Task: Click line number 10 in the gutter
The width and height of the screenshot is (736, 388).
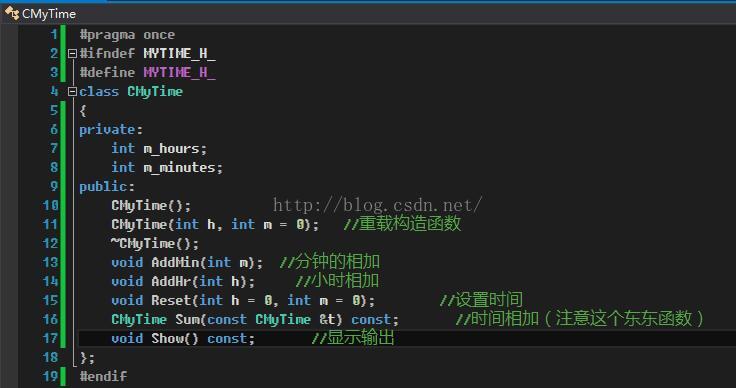Action: pos(50,205)
